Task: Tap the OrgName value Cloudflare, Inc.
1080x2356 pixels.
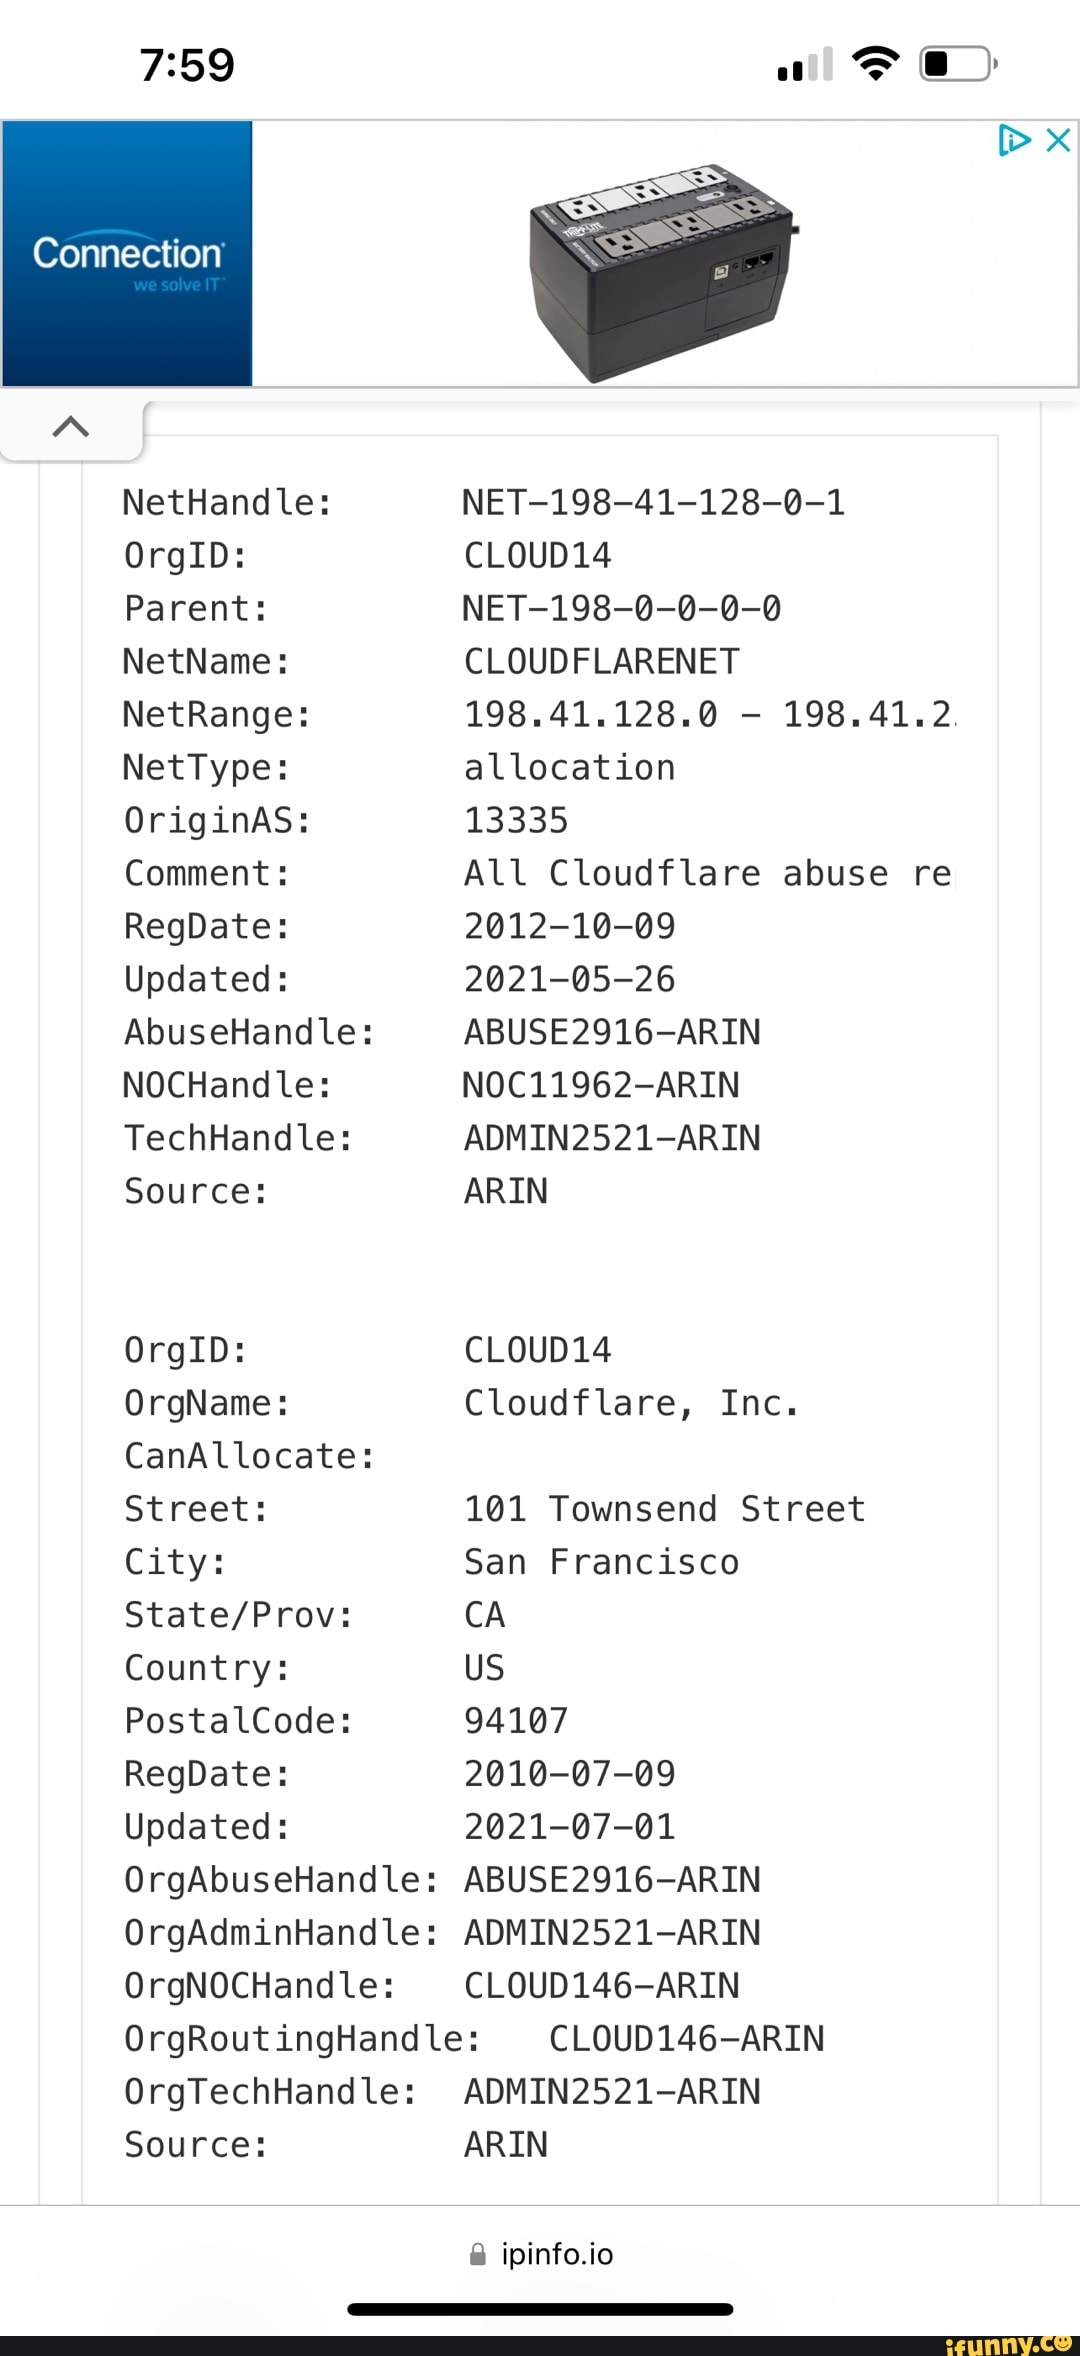Action: pos(631,1403)
